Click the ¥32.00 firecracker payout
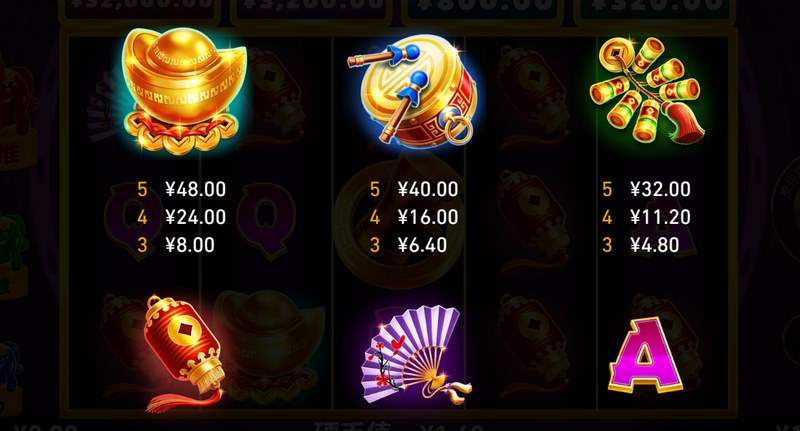800x431 pixels. (x=660, y=189)
